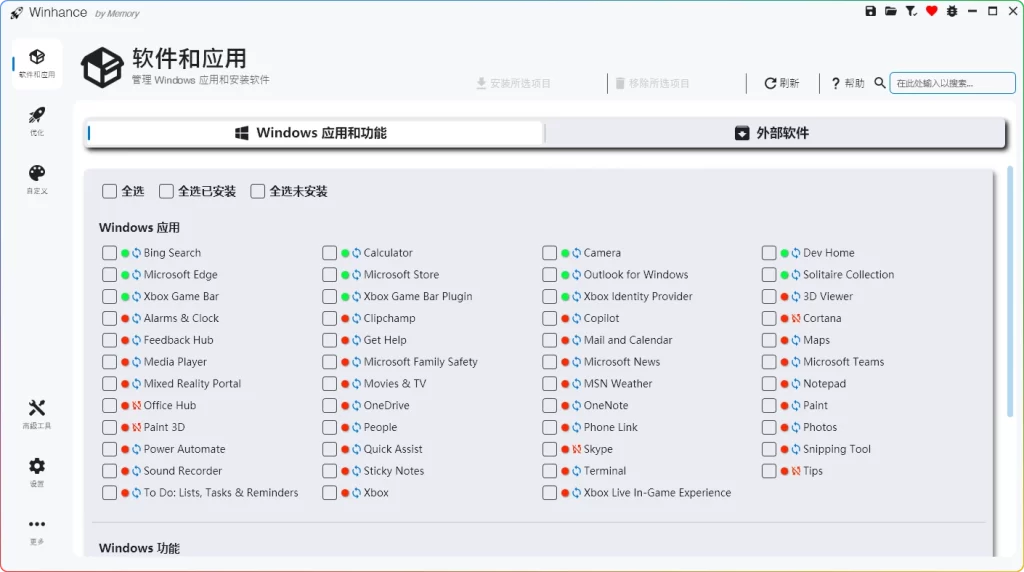
Task: Tick the Outlook for Windows checkbox
Action: click(x=549, y=275)
